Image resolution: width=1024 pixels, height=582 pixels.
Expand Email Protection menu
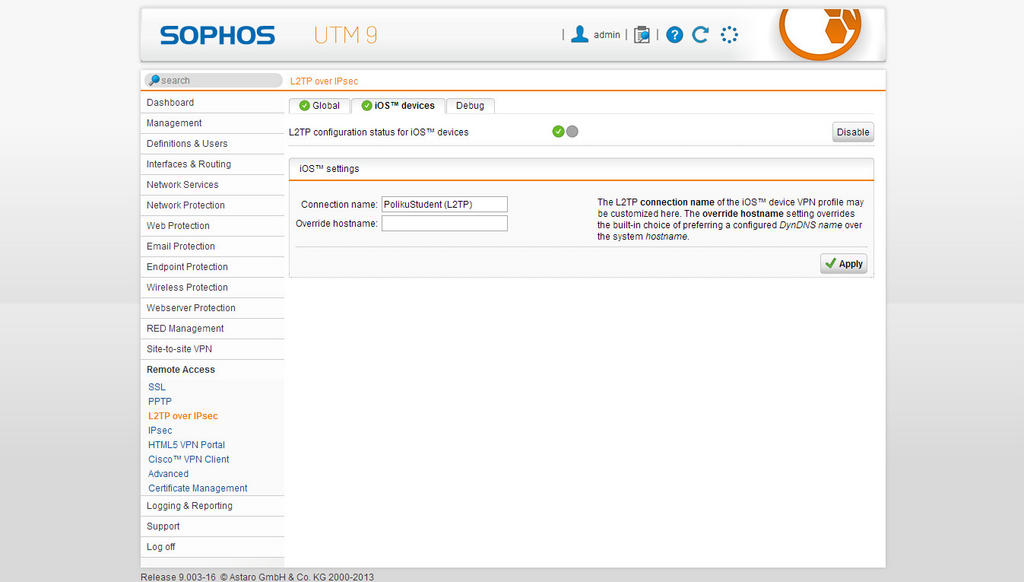(x=212, y=246)
